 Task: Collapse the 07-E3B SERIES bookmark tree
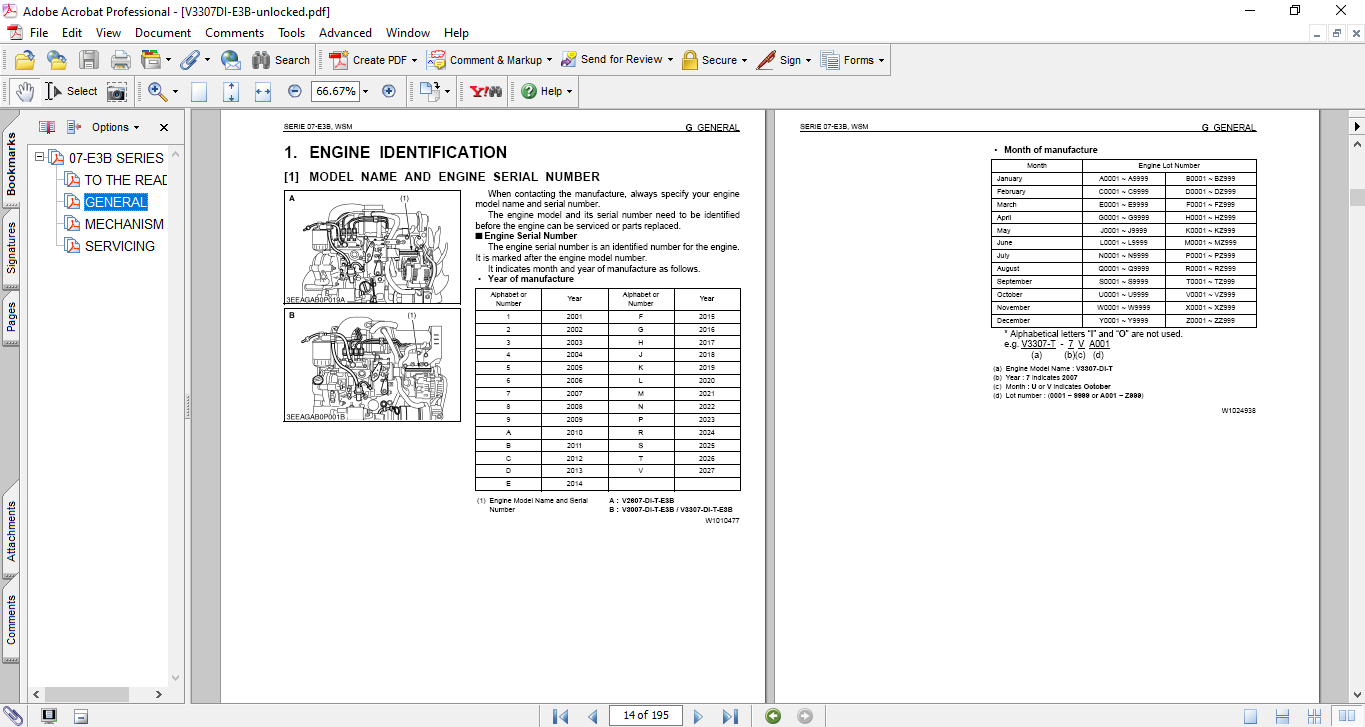[x=40, y=158]
